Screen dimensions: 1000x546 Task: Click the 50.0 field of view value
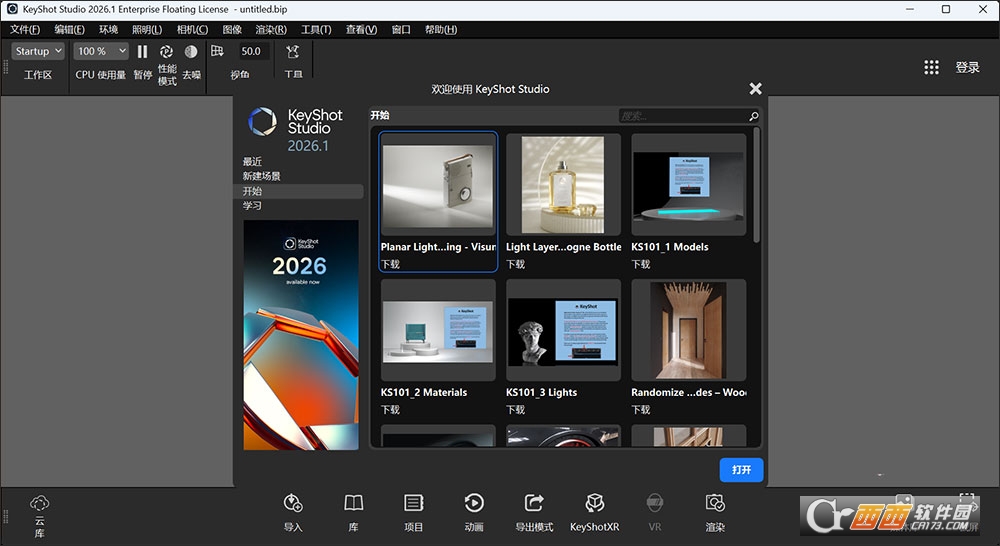tap(251, 51)
